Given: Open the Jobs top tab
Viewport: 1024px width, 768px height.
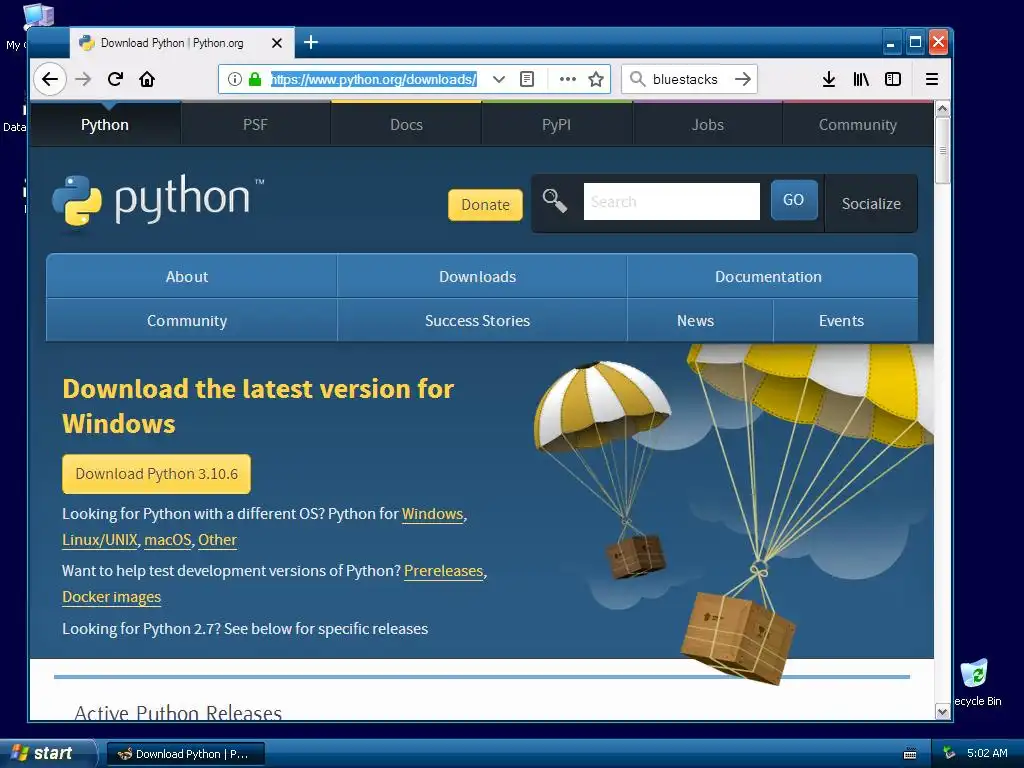Looking at the screenshot, I should coord(707,125).
